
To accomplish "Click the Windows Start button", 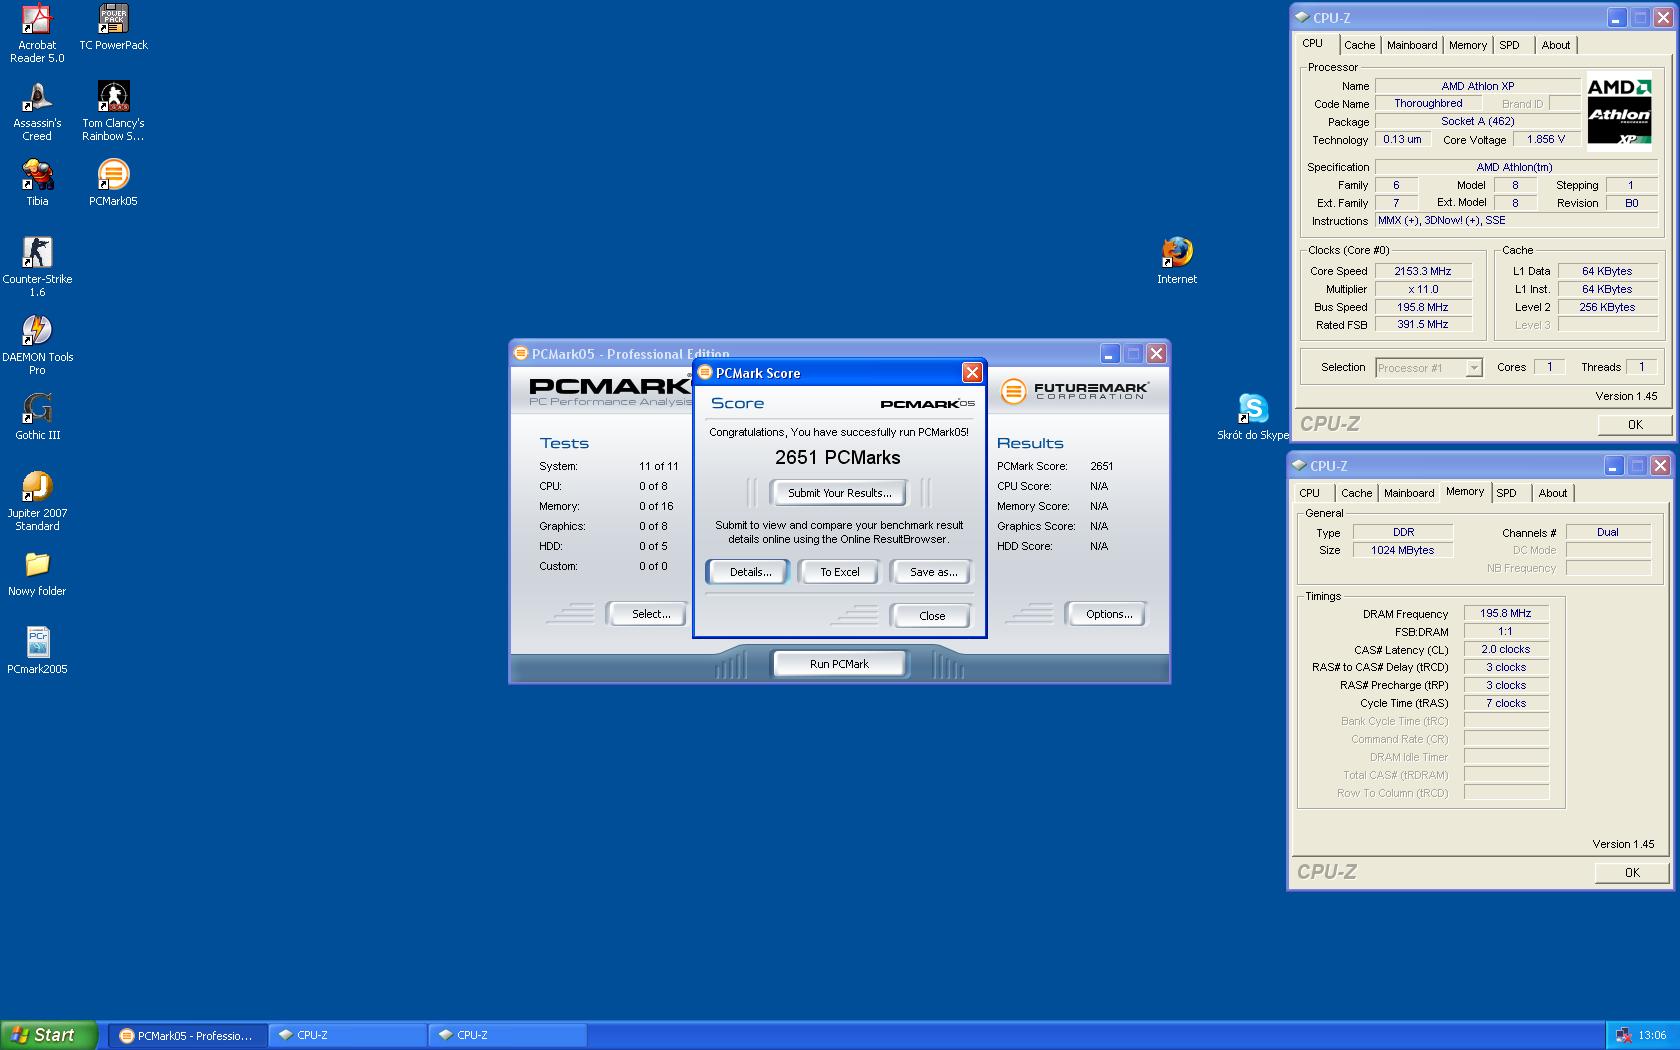I will pos(49,1035).
